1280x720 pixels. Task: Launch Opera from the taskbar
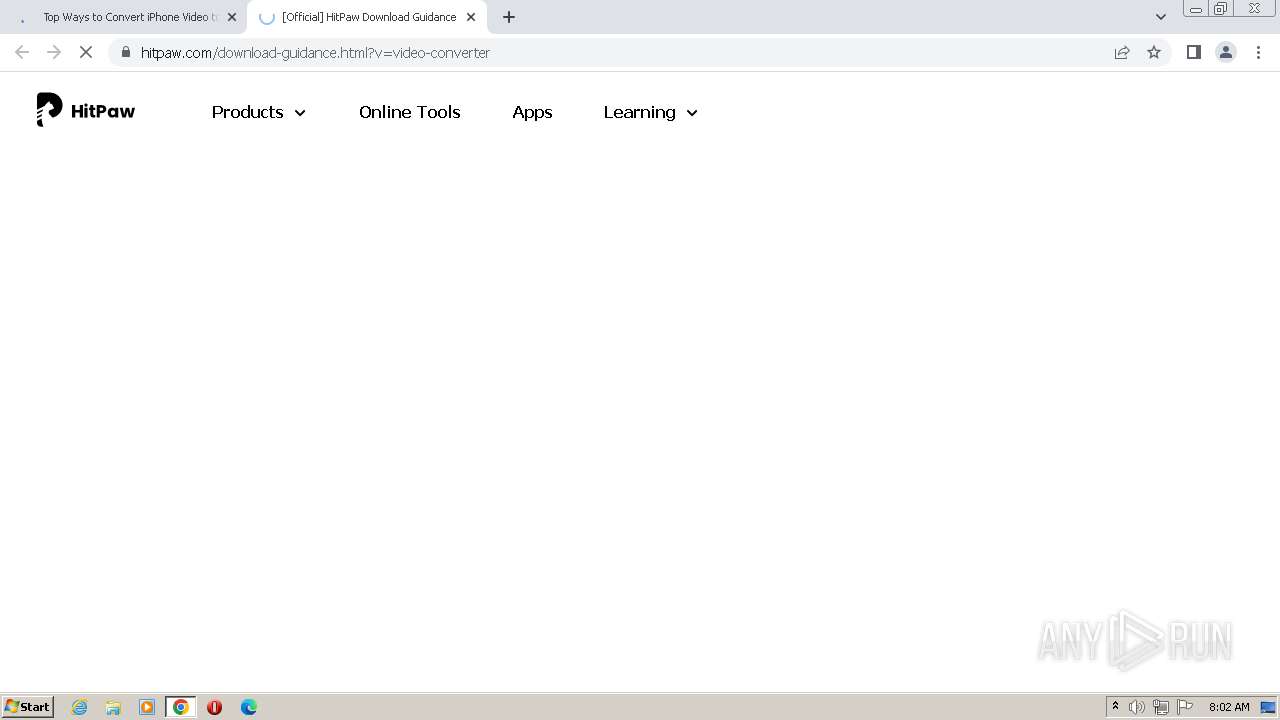[x=214, y=707]
